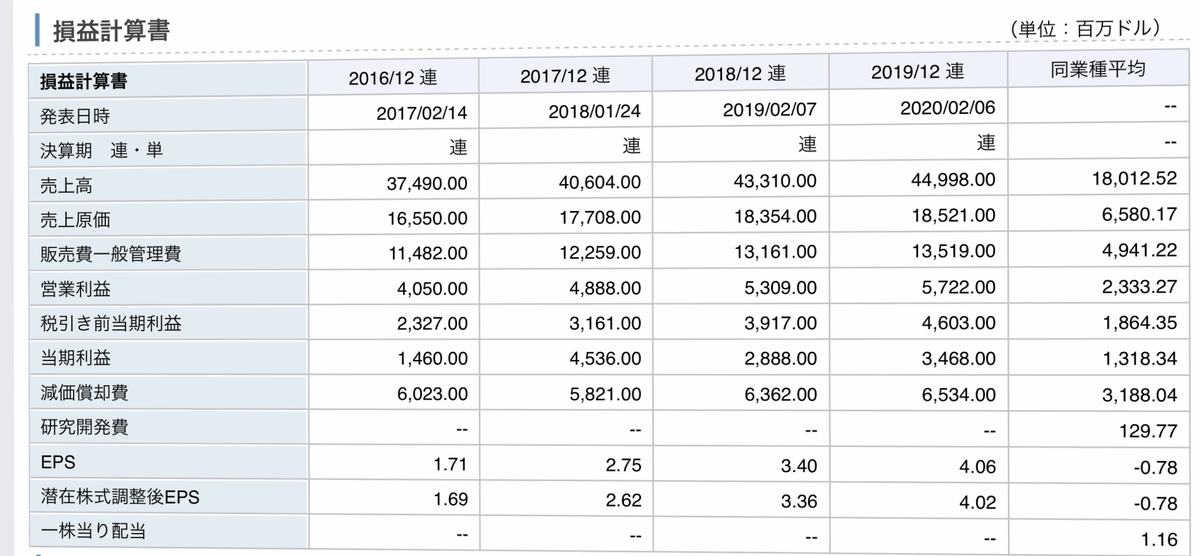Click pretax income 2,327.00
1200x556 pixels.
pyautogui.click(x=431, y=324)
